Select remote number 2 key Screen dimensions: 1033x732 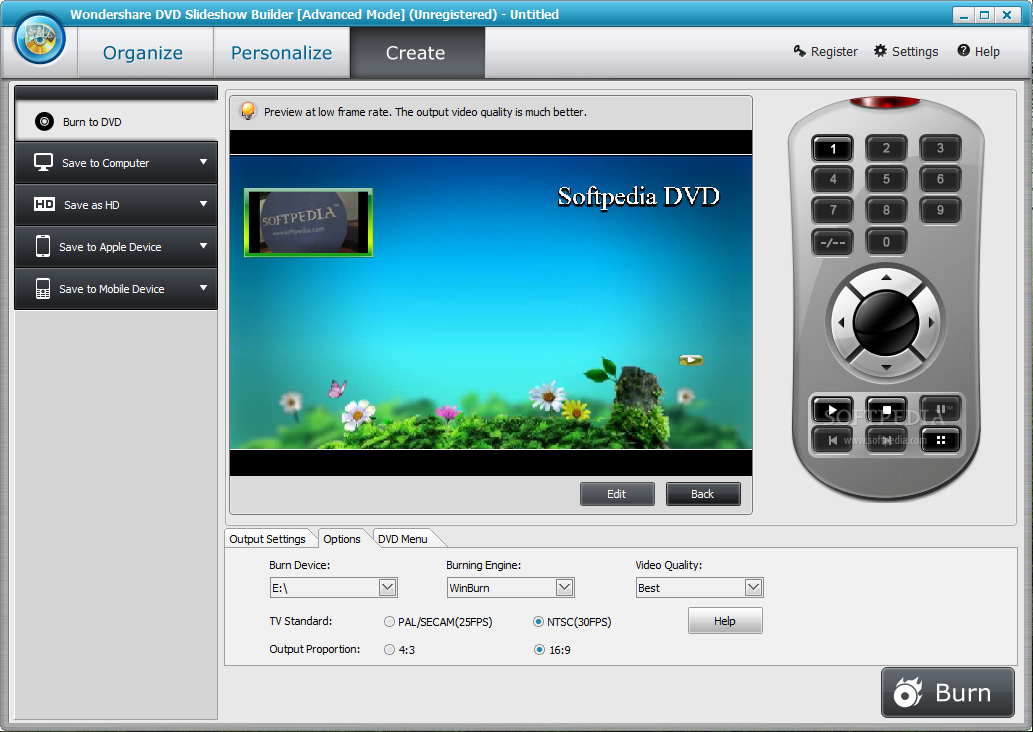(886, 148)
